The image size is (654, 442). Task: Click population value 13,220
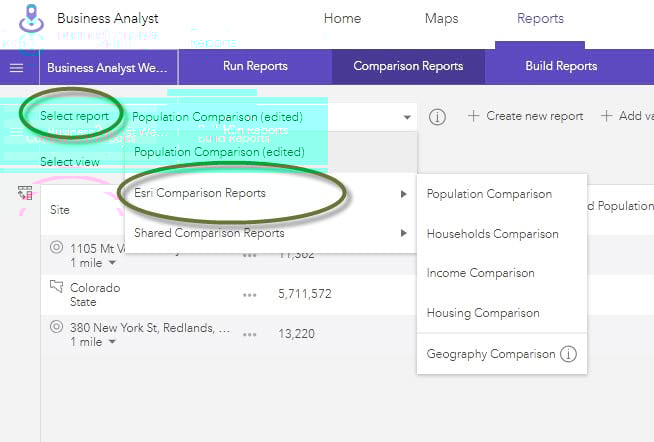pyautogui.click(x=297, y=334)
